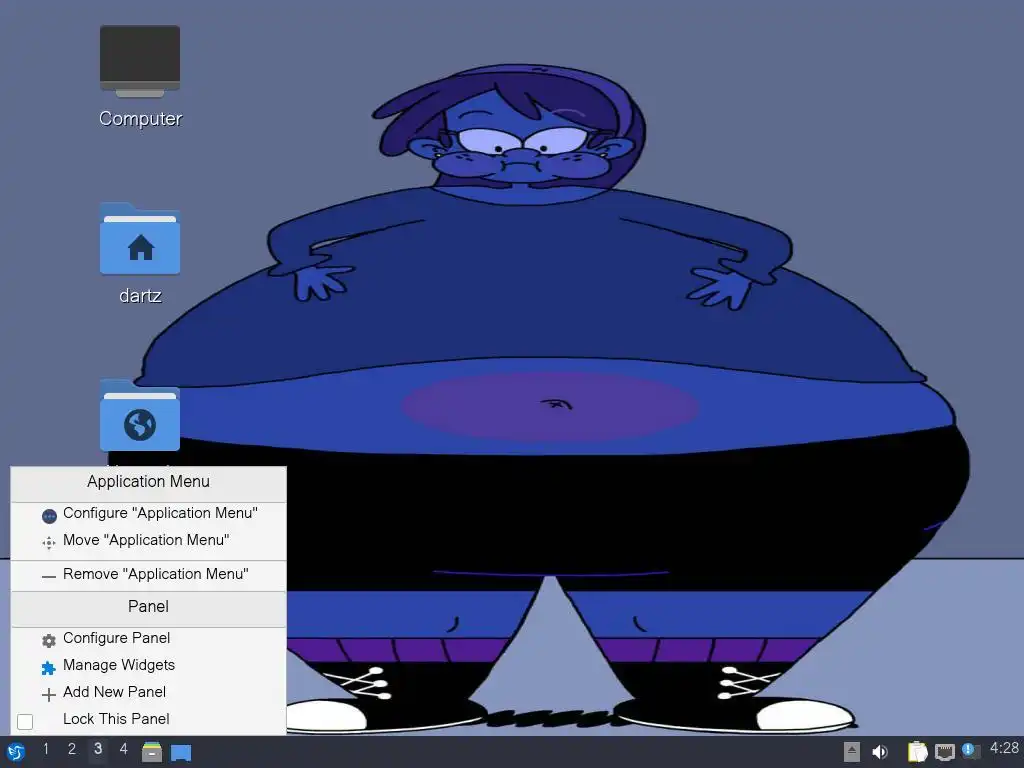Tick the Lock This Panel checkbox
The height and width of the screenshot is (768, 1024).
25,721
